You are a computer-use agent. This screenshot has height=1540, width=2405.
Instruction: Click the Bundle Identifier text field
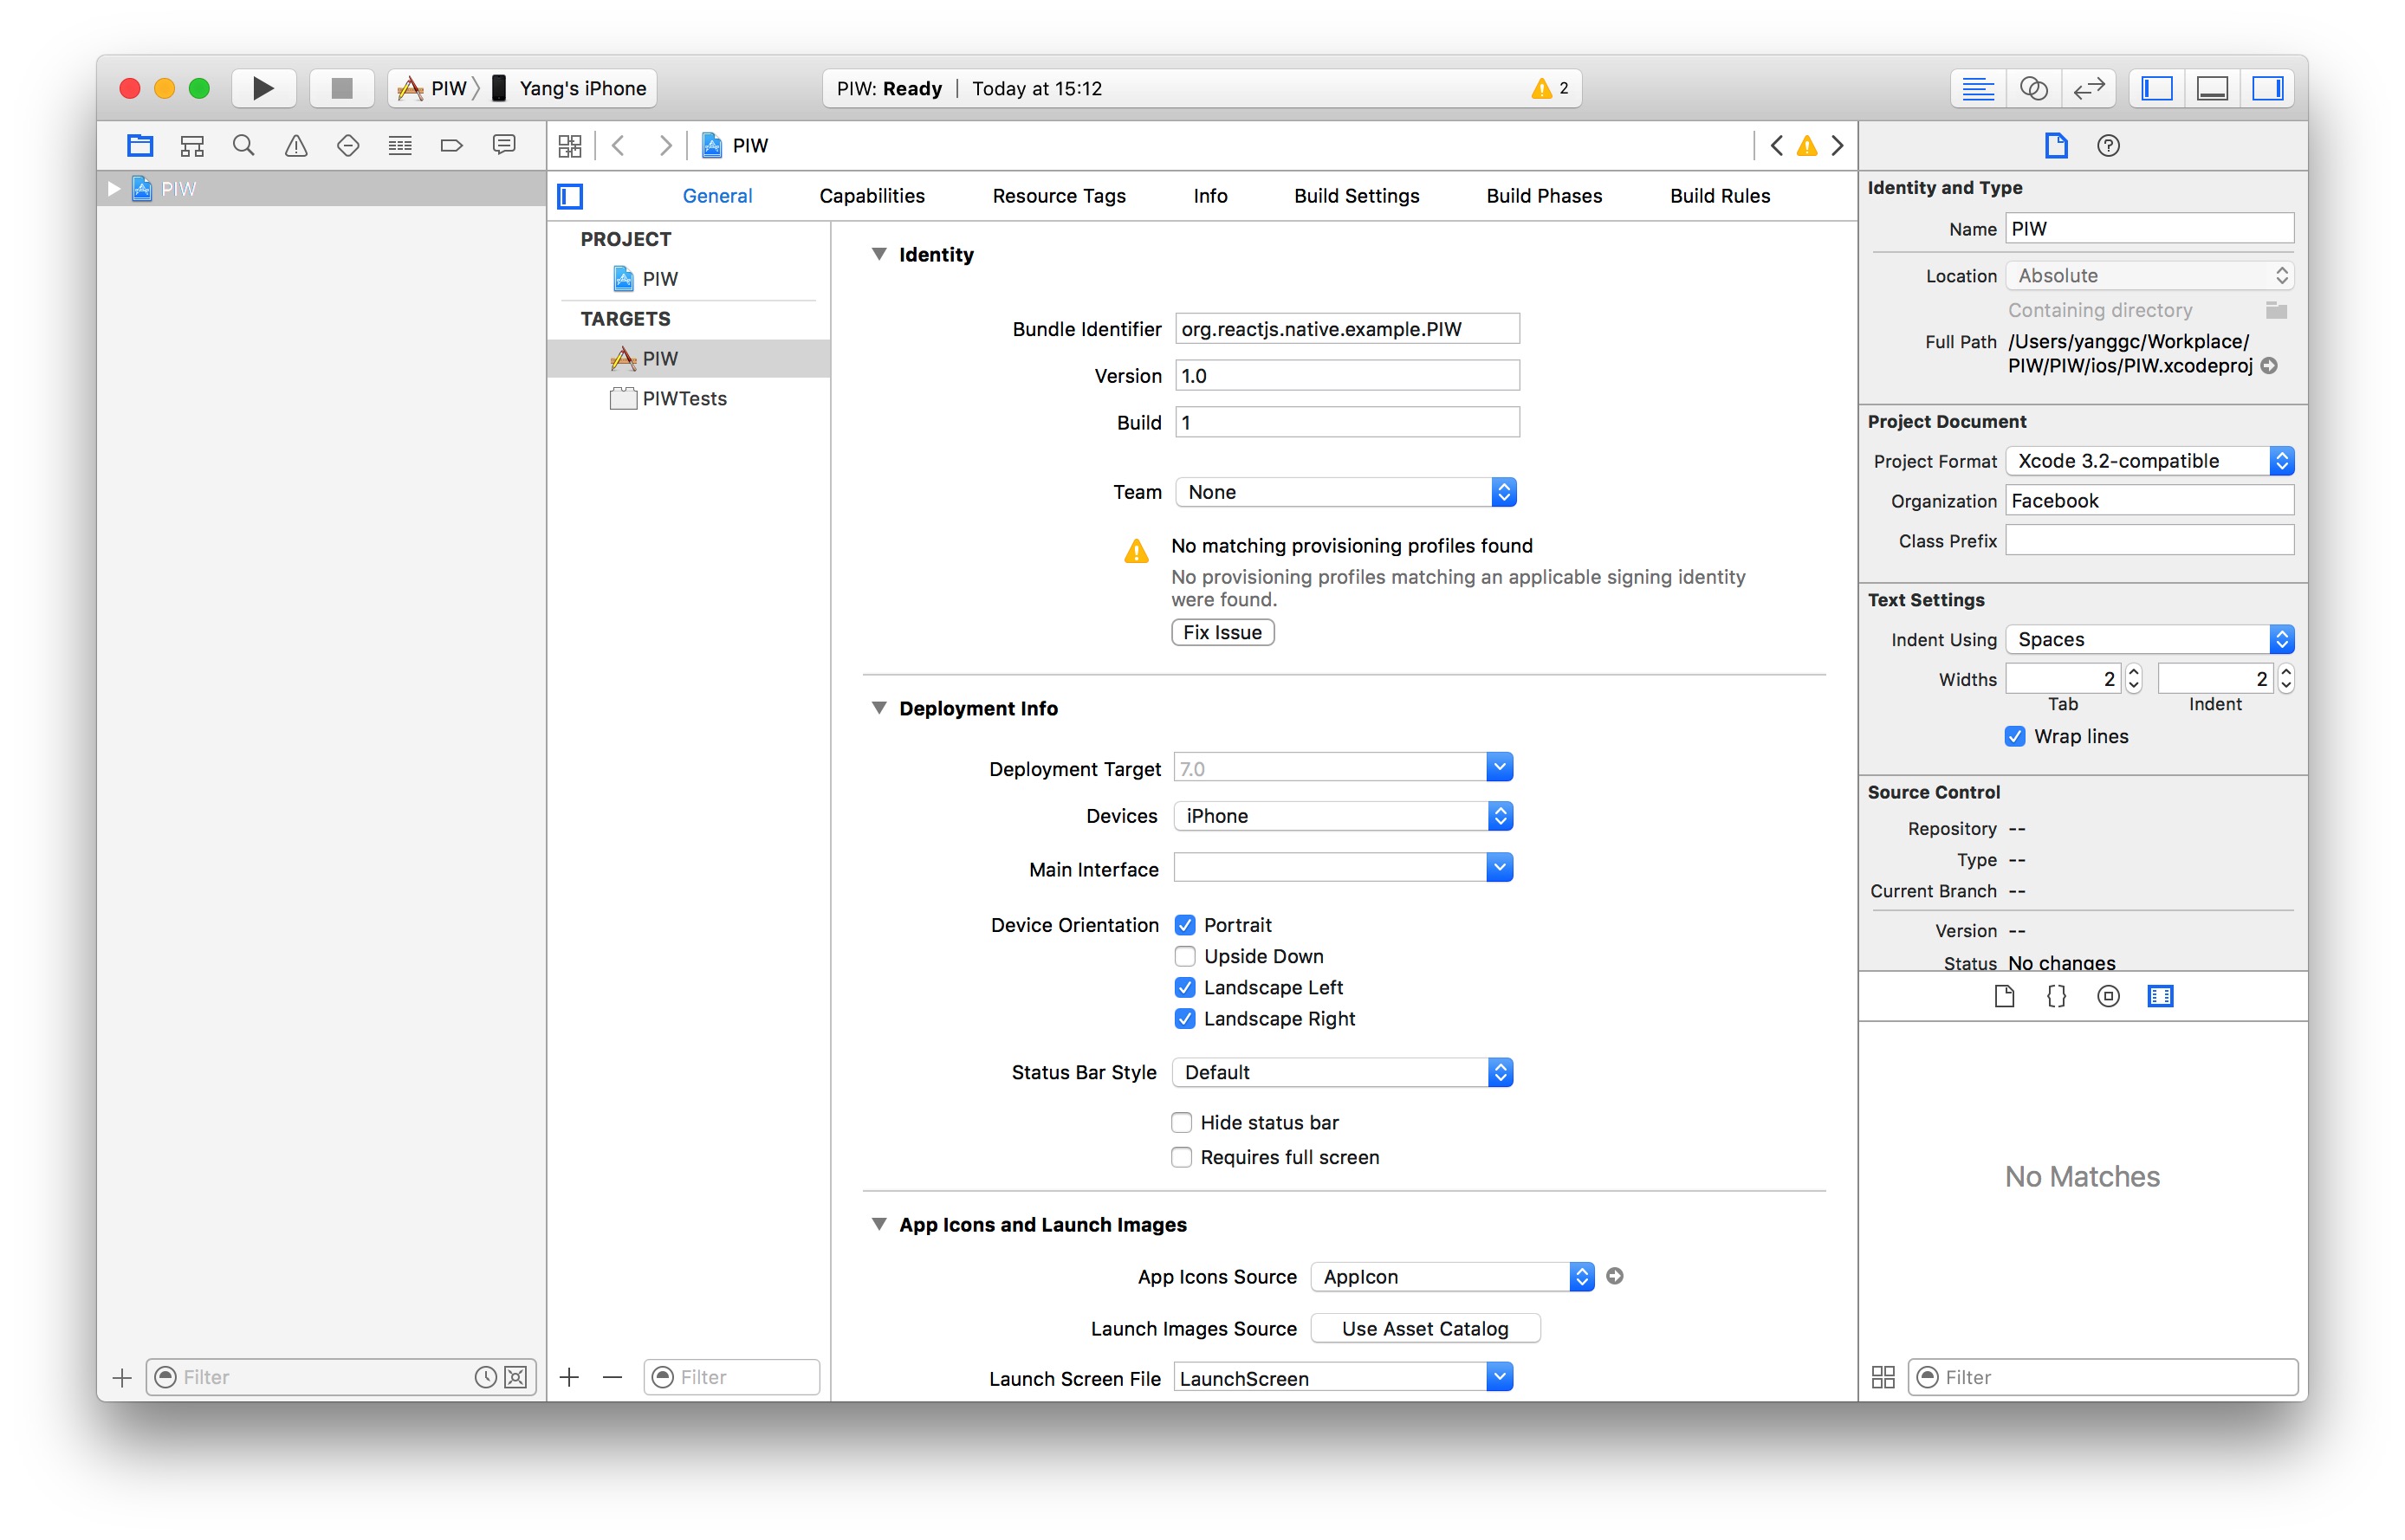point(1346,329)
